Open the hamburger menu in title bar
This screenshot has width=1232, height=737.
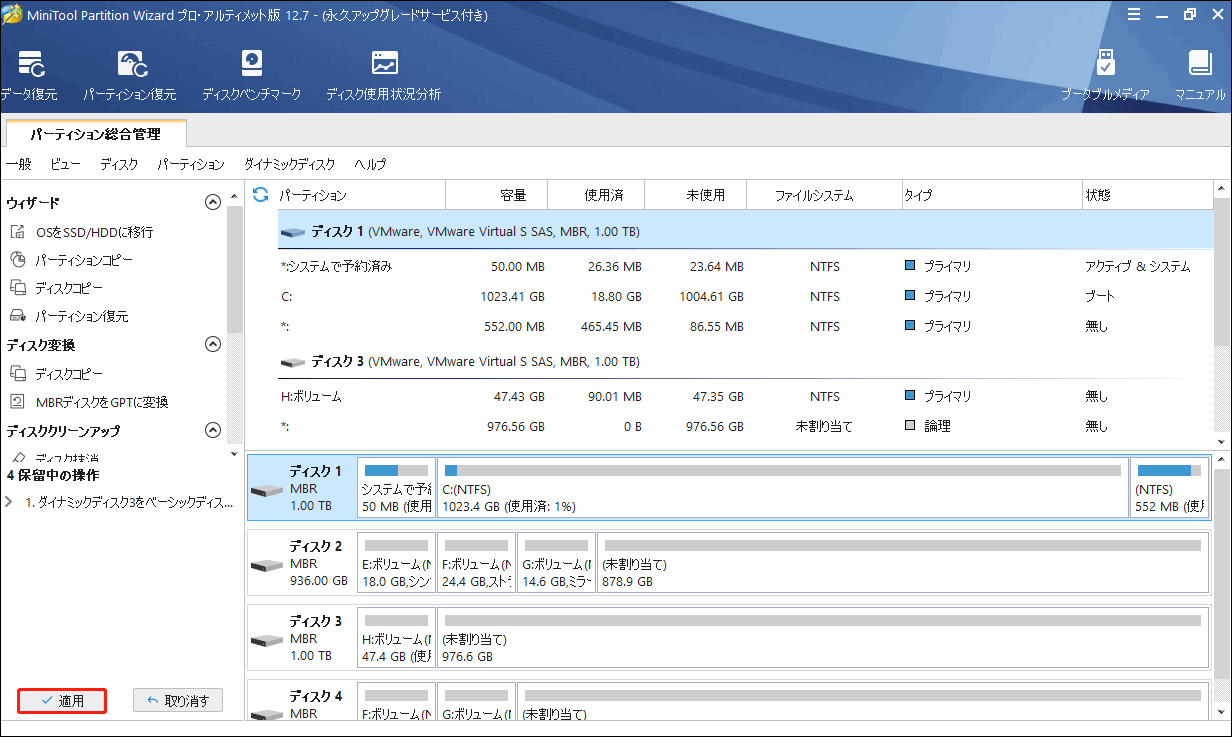(1133, 15)
